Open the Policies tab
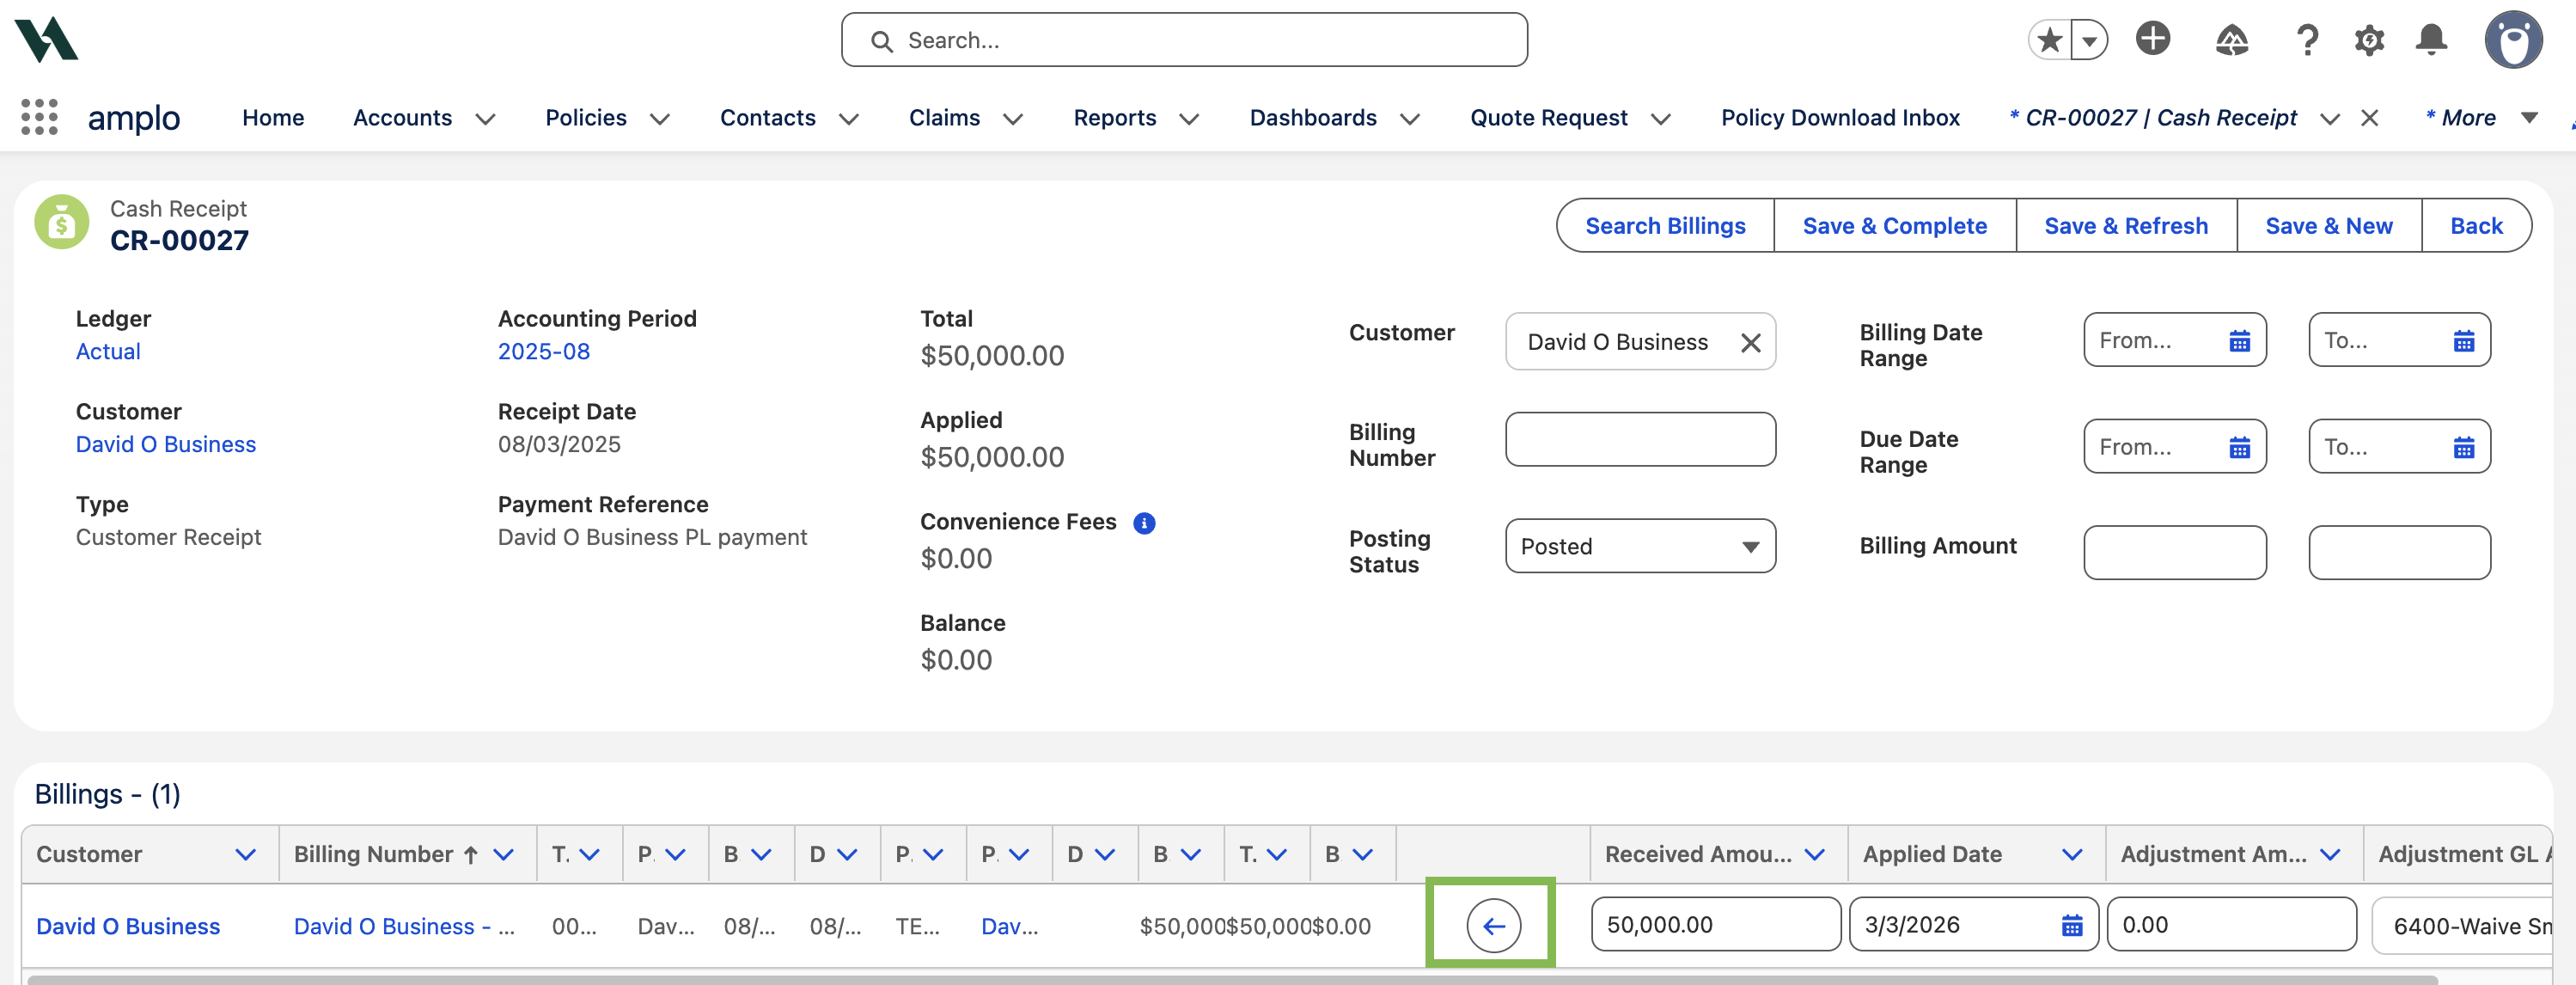This screenshot has height=985, width=2576. point(586,118)
